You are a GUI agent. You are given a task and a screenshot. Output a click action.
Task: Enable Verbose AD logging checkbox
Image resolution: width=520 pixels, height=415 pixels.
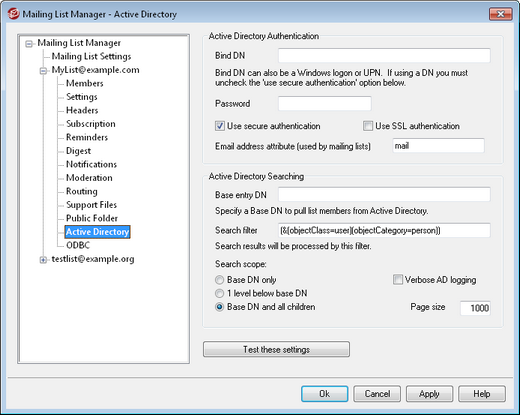398,280
